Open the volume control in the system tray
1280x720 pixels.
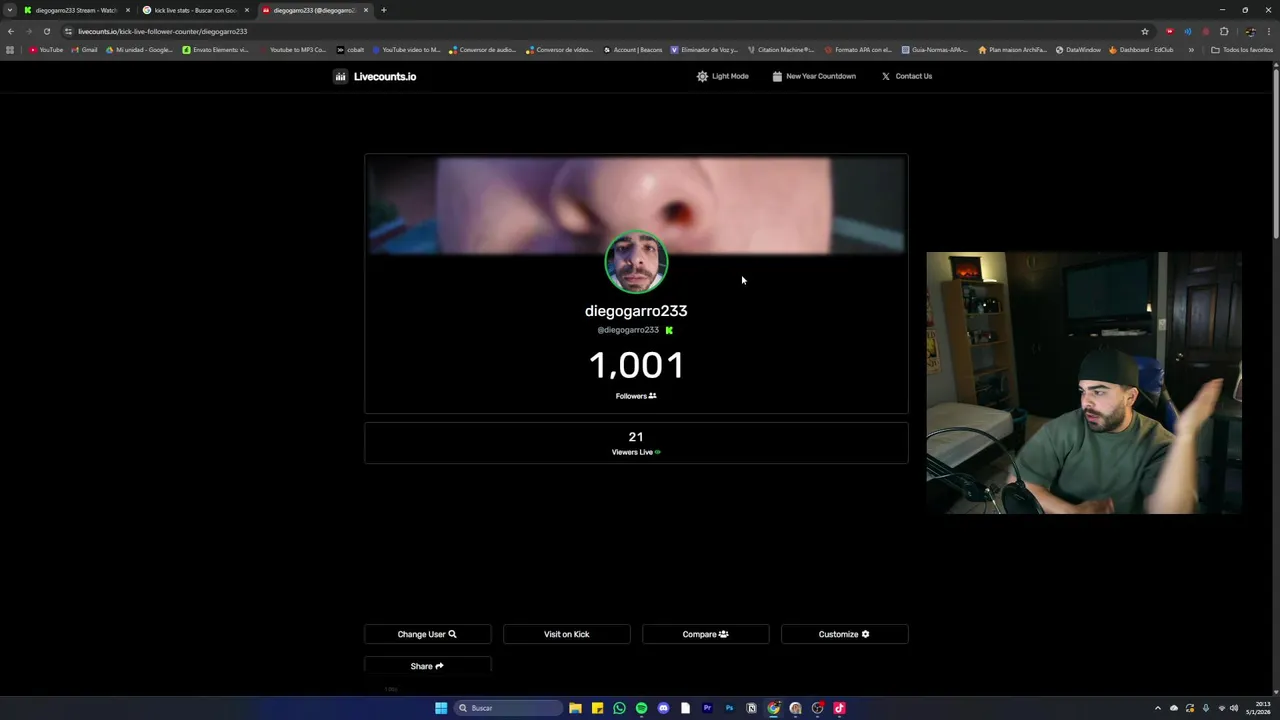pyautogui.click(x=1233, y=708)
